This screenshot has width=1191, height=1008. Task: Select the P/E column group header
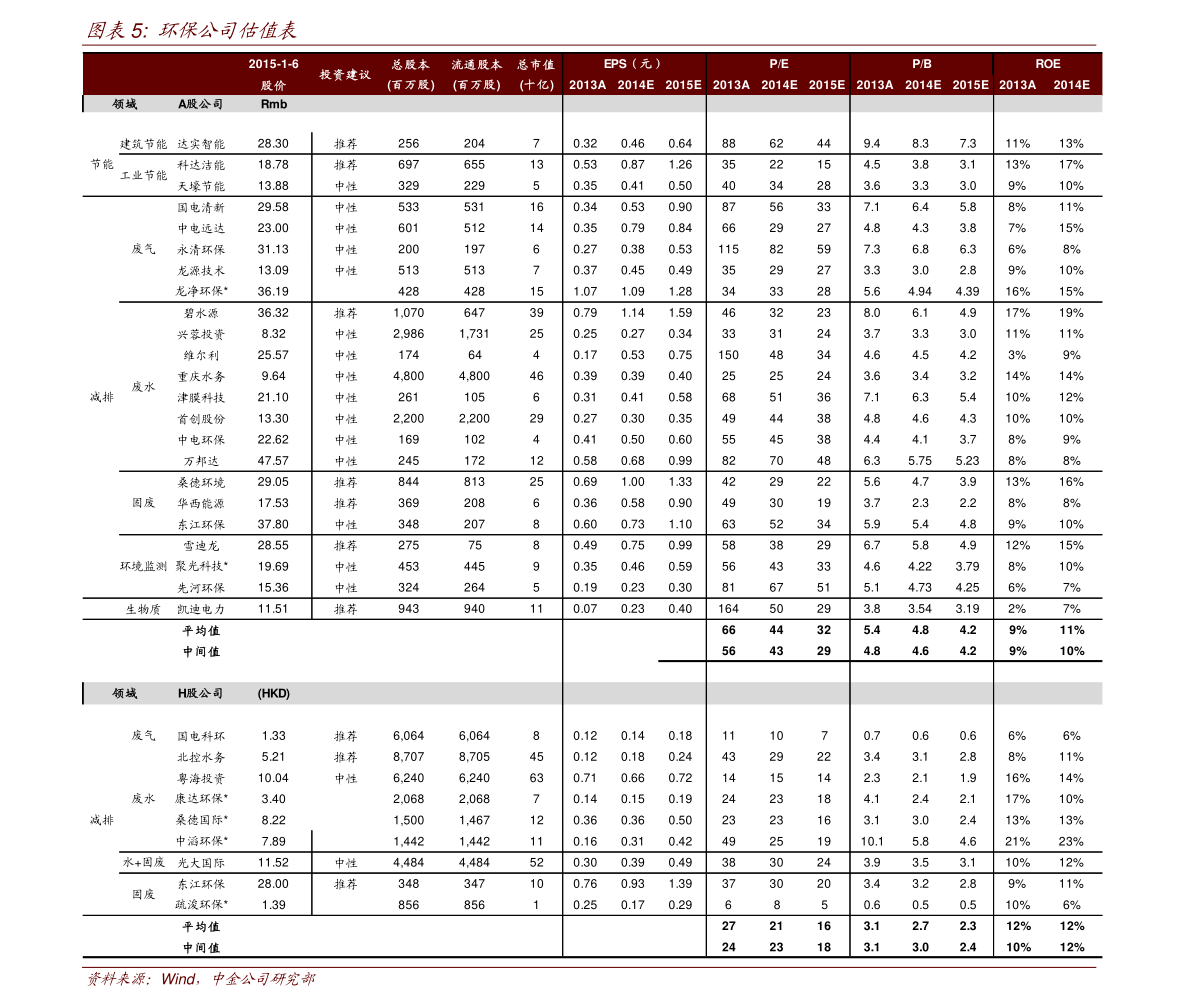(x=778, y=64)
